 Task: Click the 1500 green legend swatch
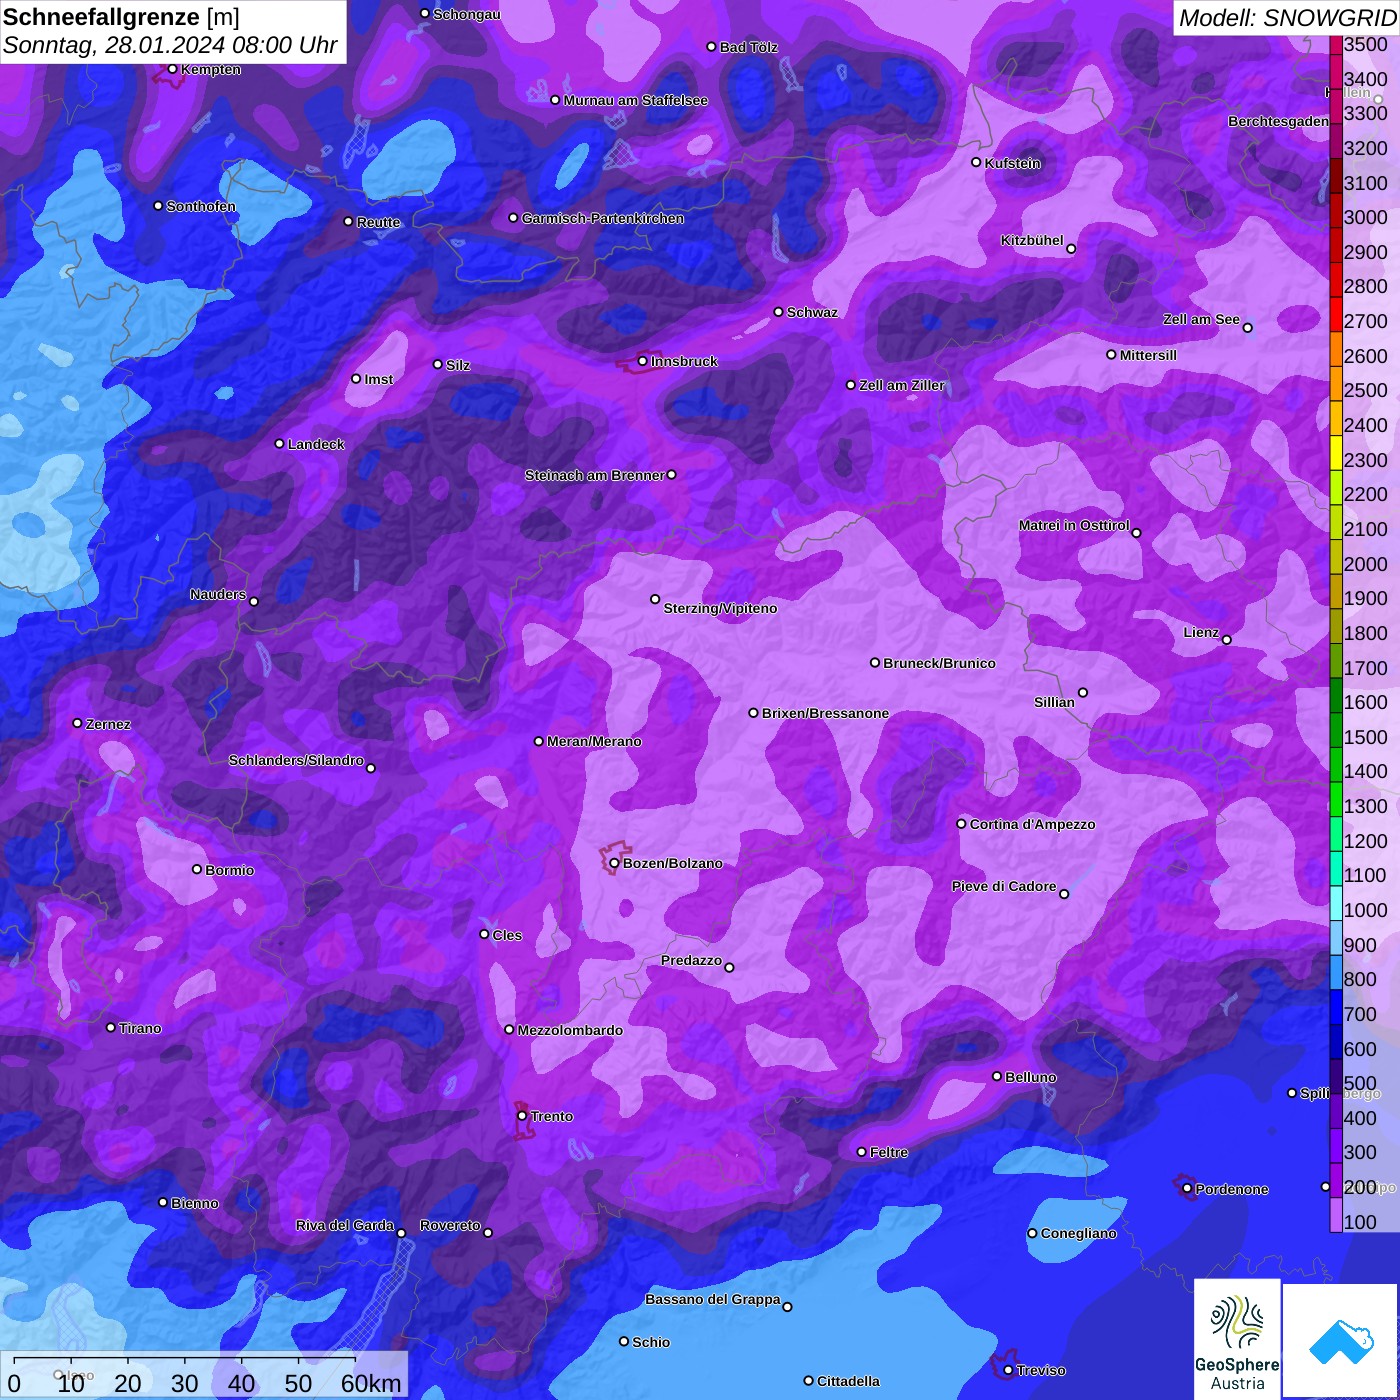1336,729
